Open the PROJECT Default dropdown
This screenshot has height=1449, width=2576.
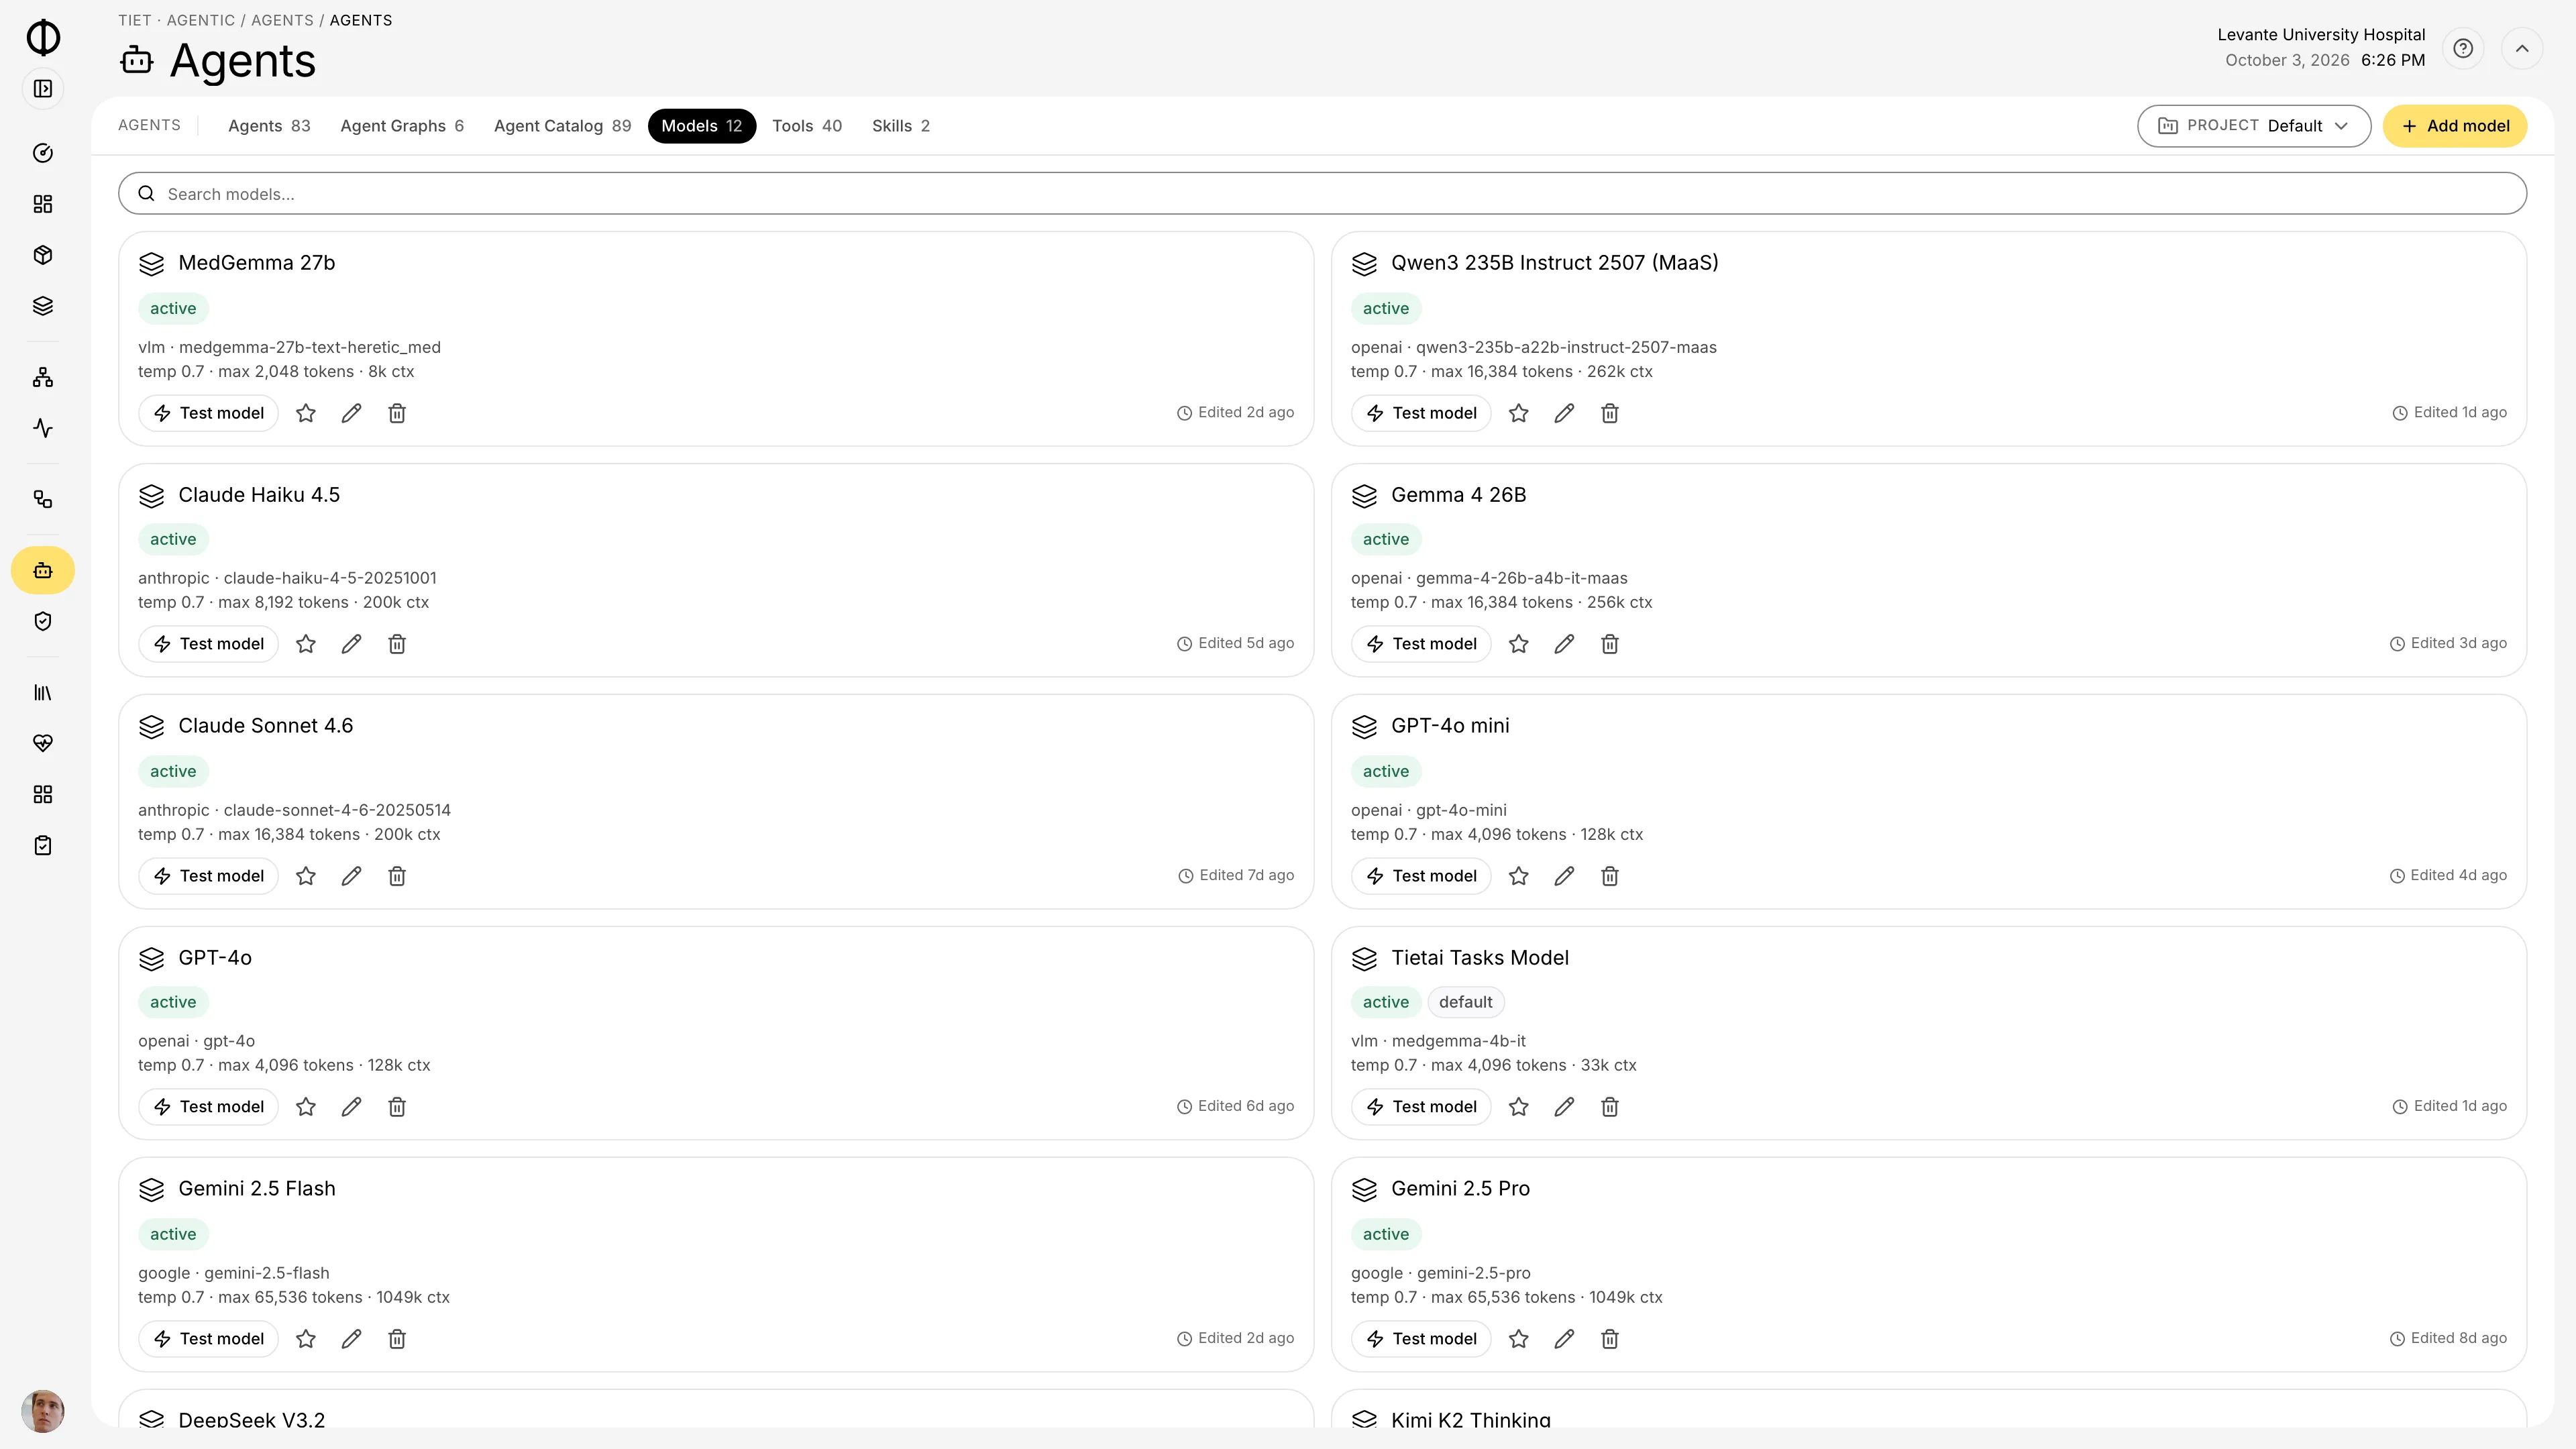(2254, 126)
